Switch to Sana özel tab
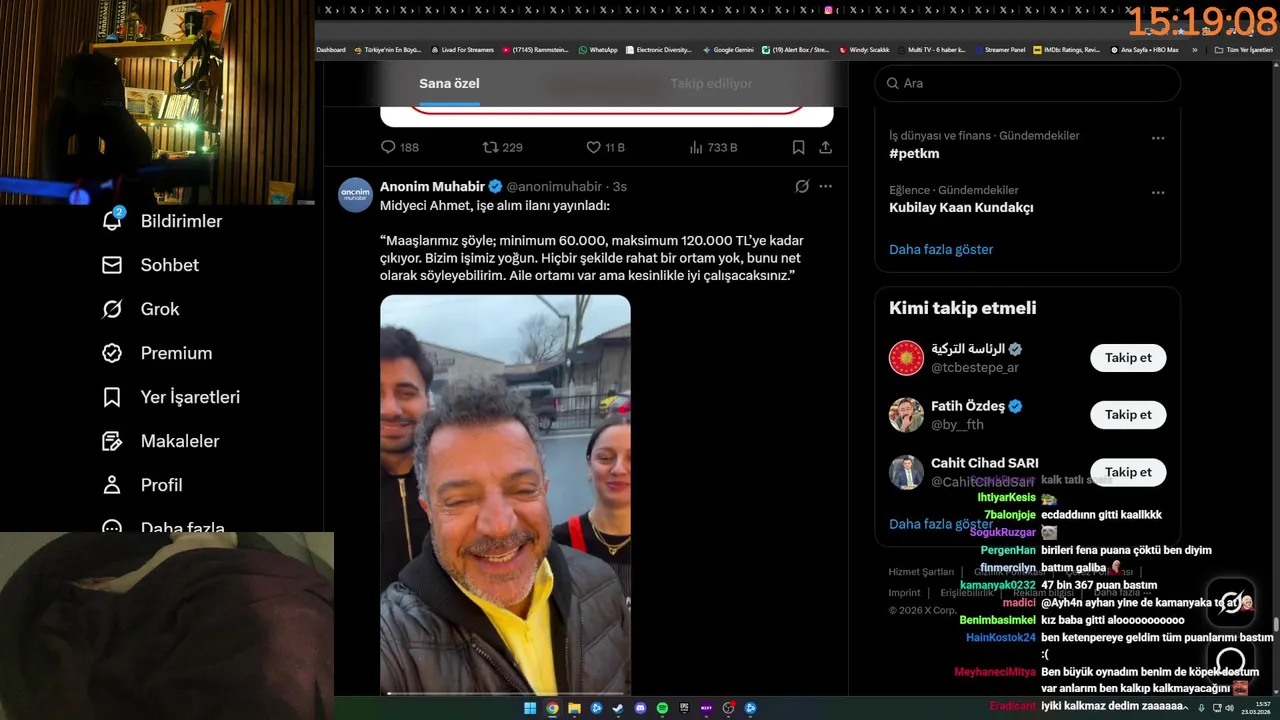The height and width of the screenshot is (720, 1280). tap(449, 83)
